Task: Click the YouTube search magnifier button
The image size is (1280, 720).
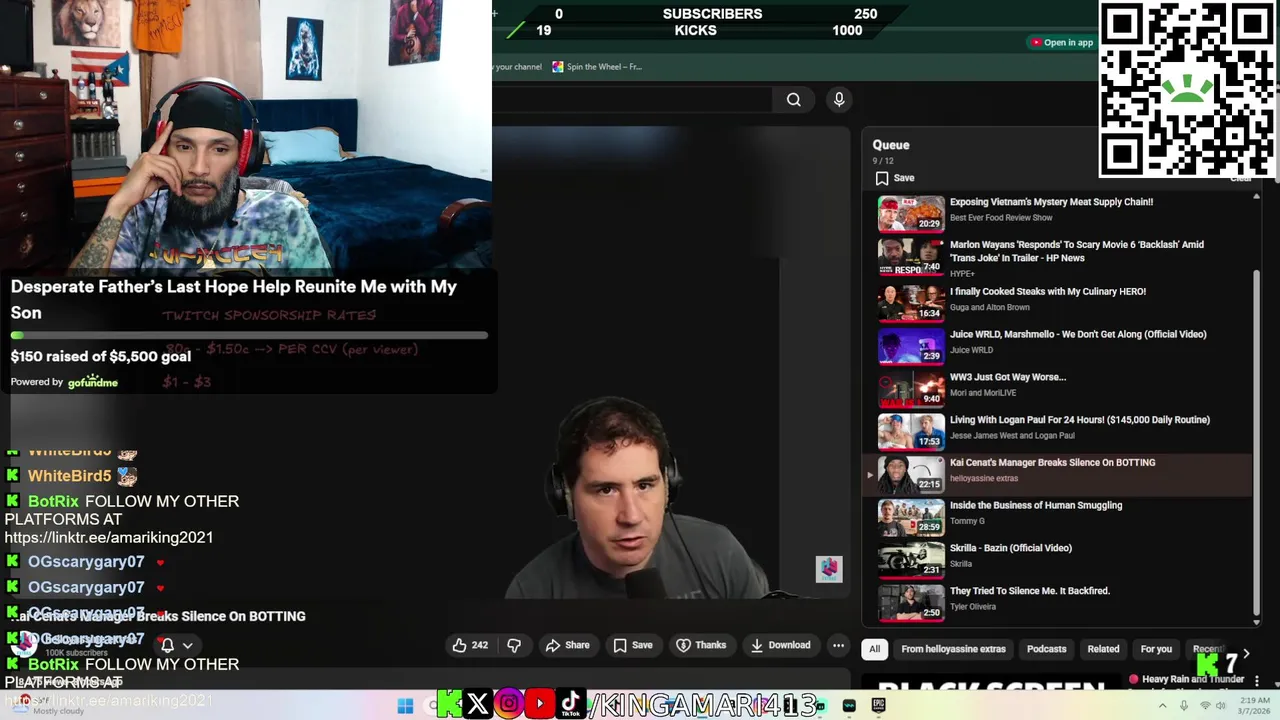Action: 794,99
